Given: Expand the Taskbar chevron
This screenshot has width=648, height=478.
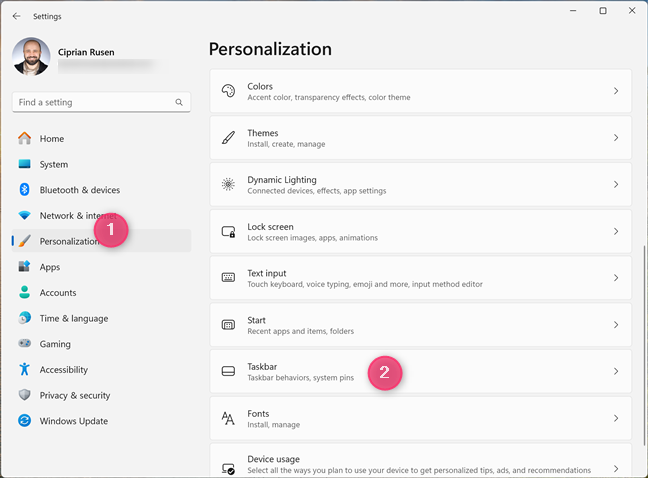Looking at the screenshot, I should tap(616, 371).
